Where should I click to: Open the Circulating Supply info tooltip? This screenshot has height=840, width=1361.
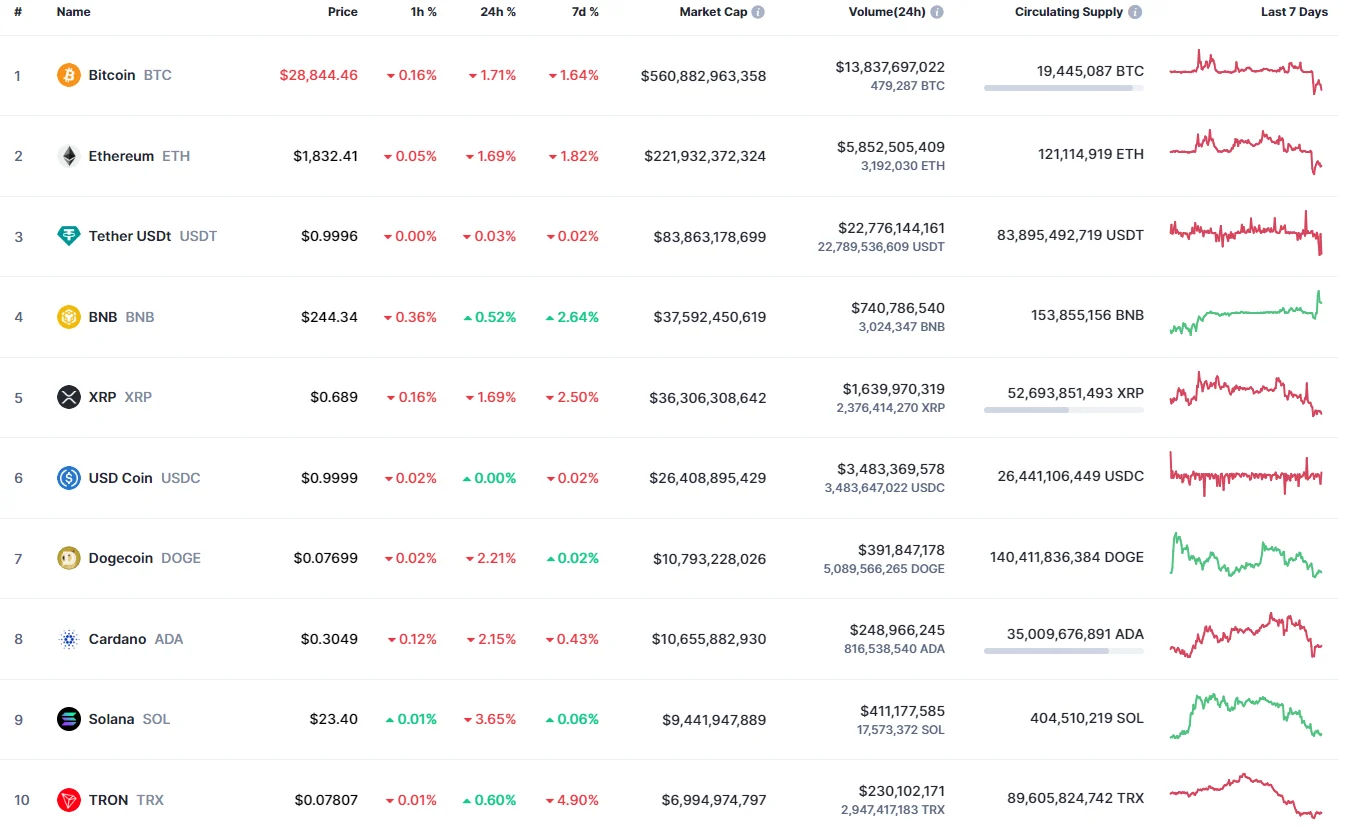1135,11
